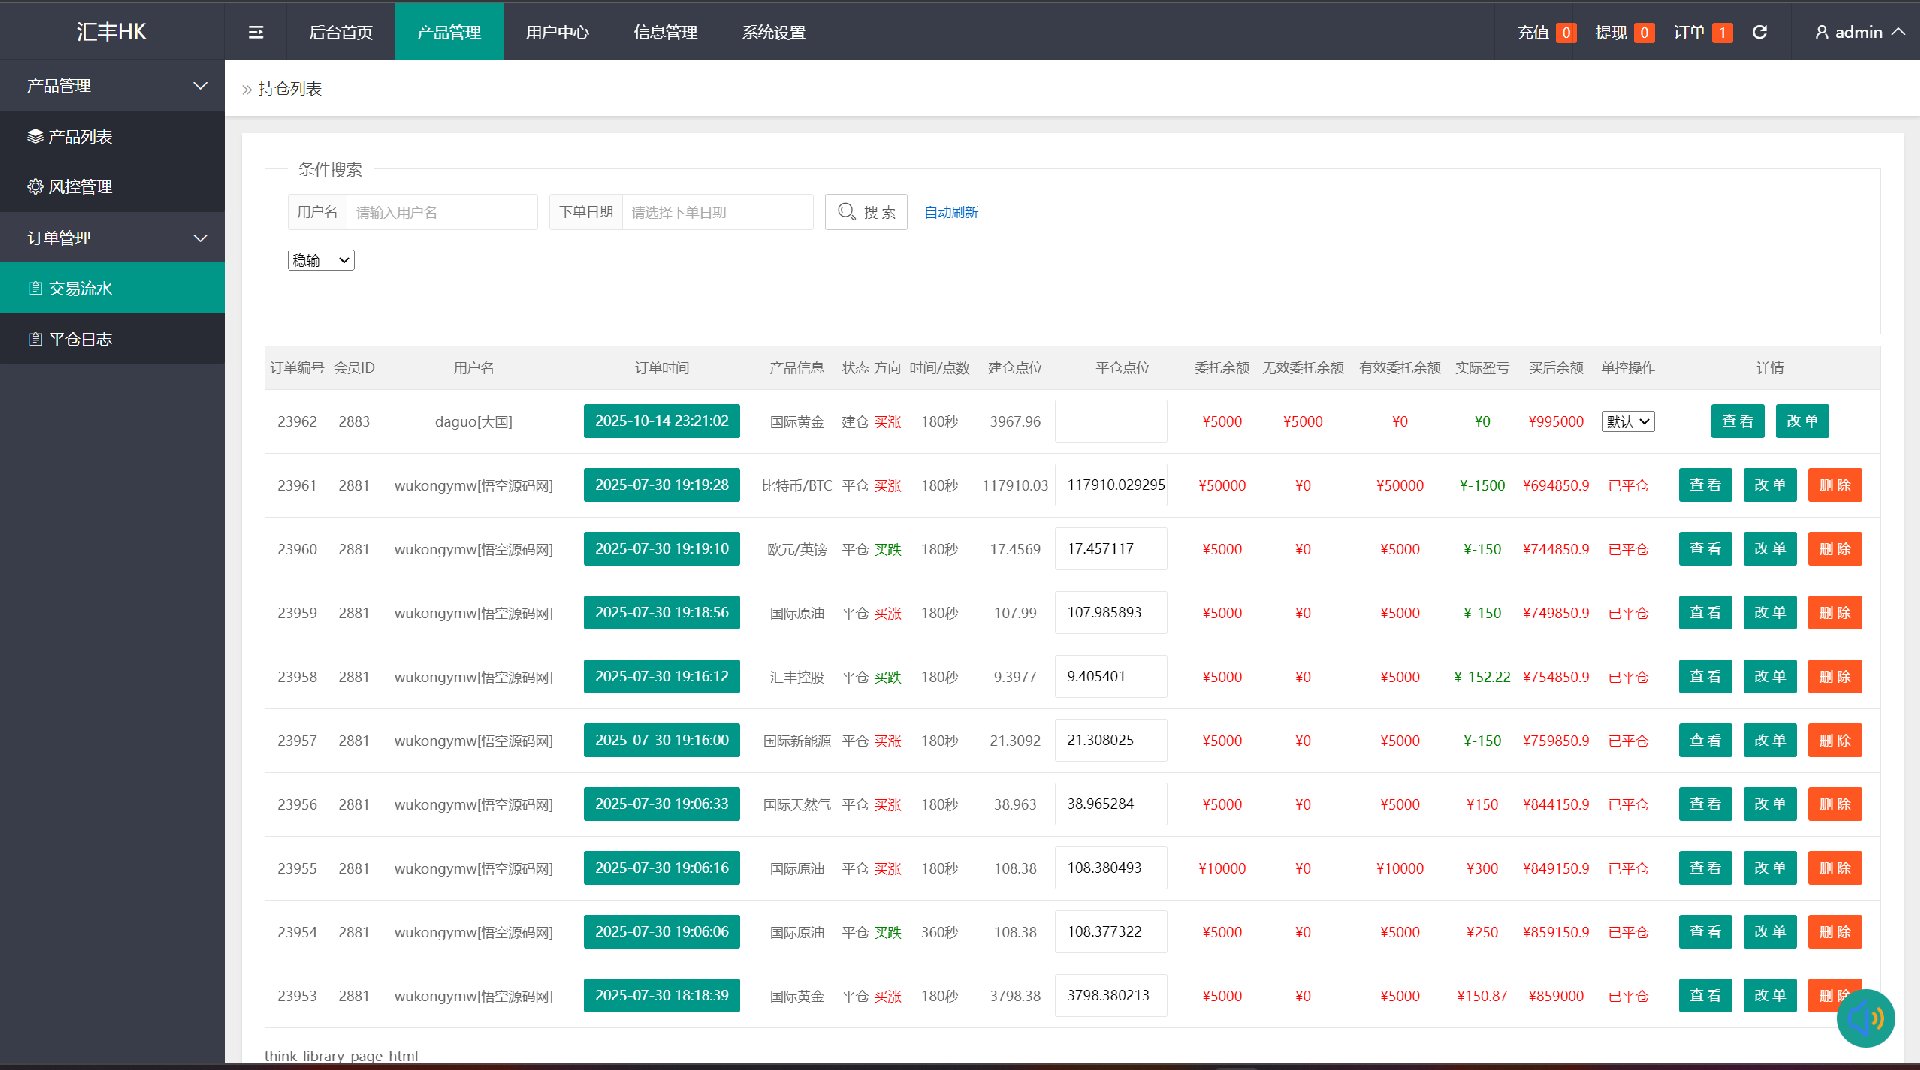Click the admin user icon

point(1822,32)
